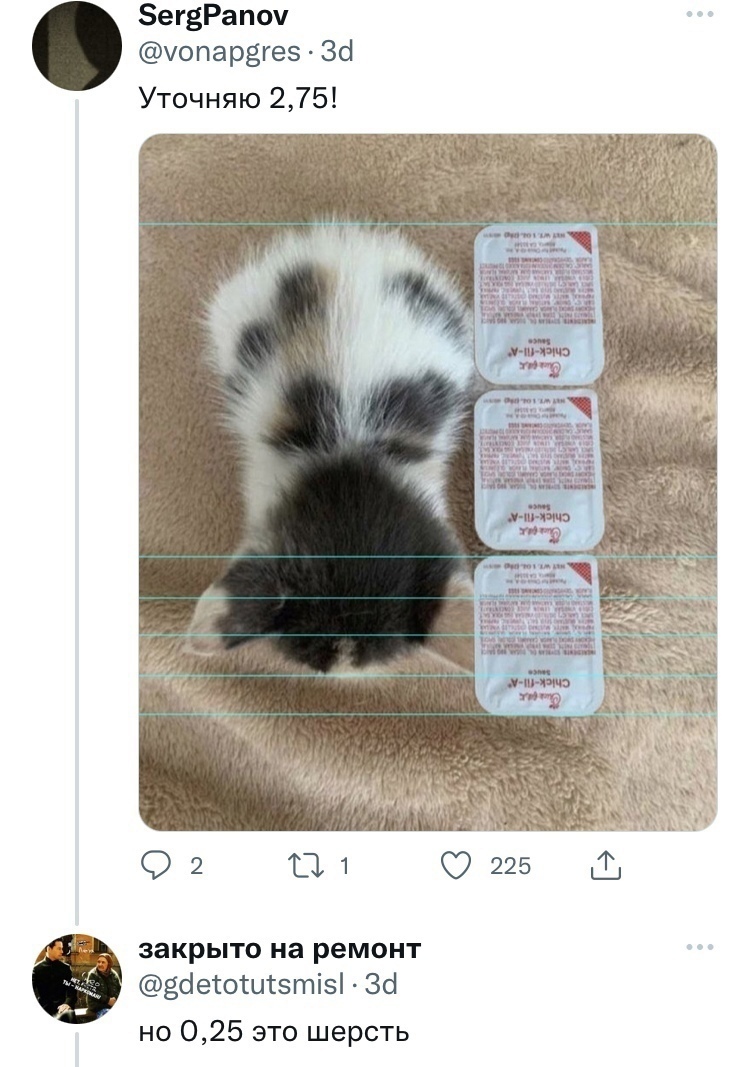Open more options on the reply tweet
The image size is (750, 1067).
700,947
